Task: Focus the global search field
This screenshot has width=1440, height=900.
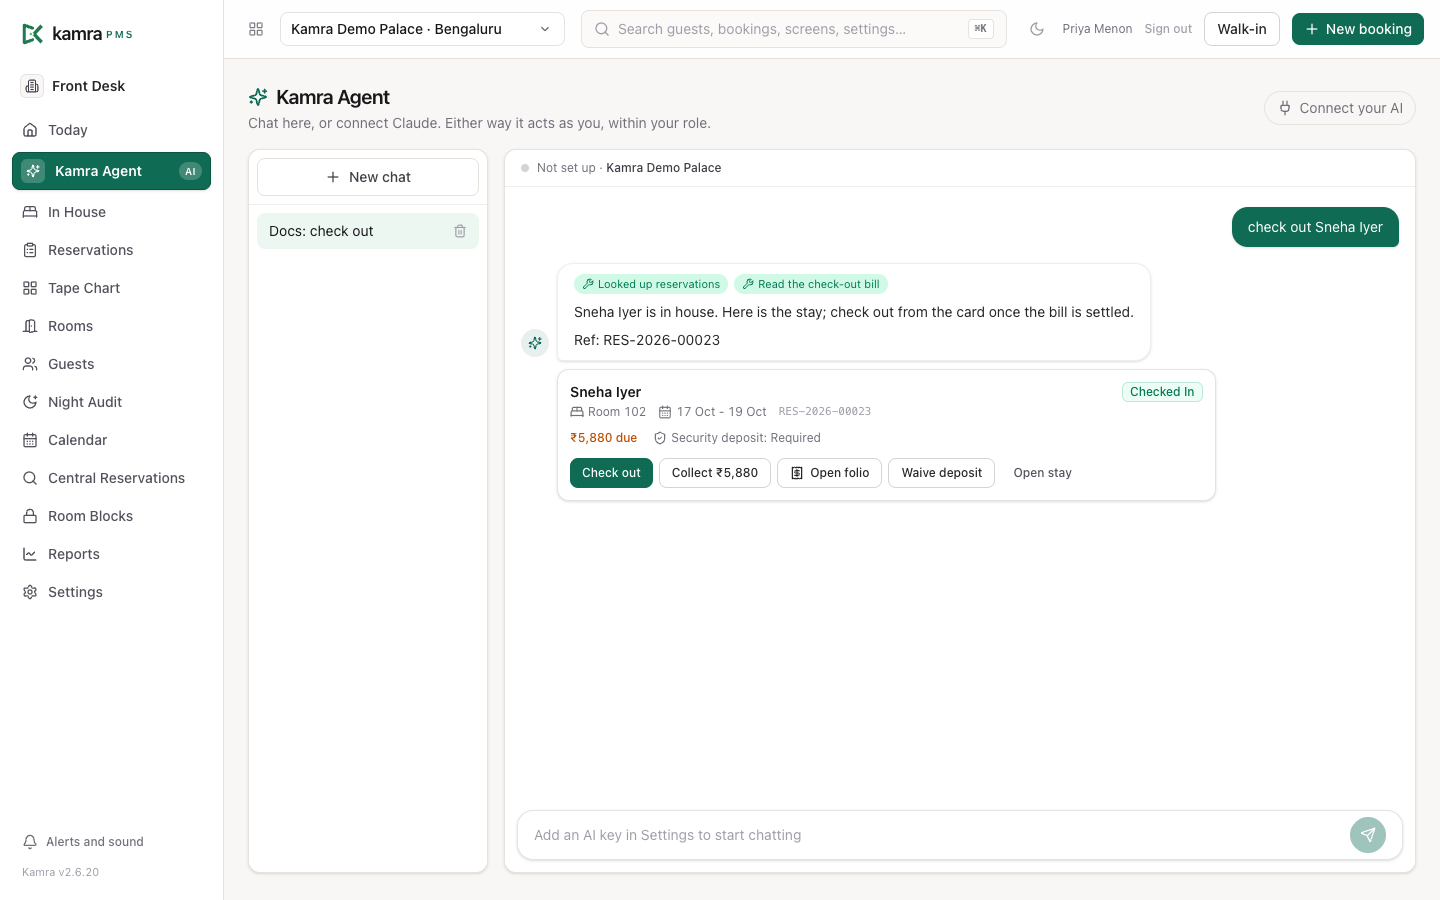Action: 794,29
